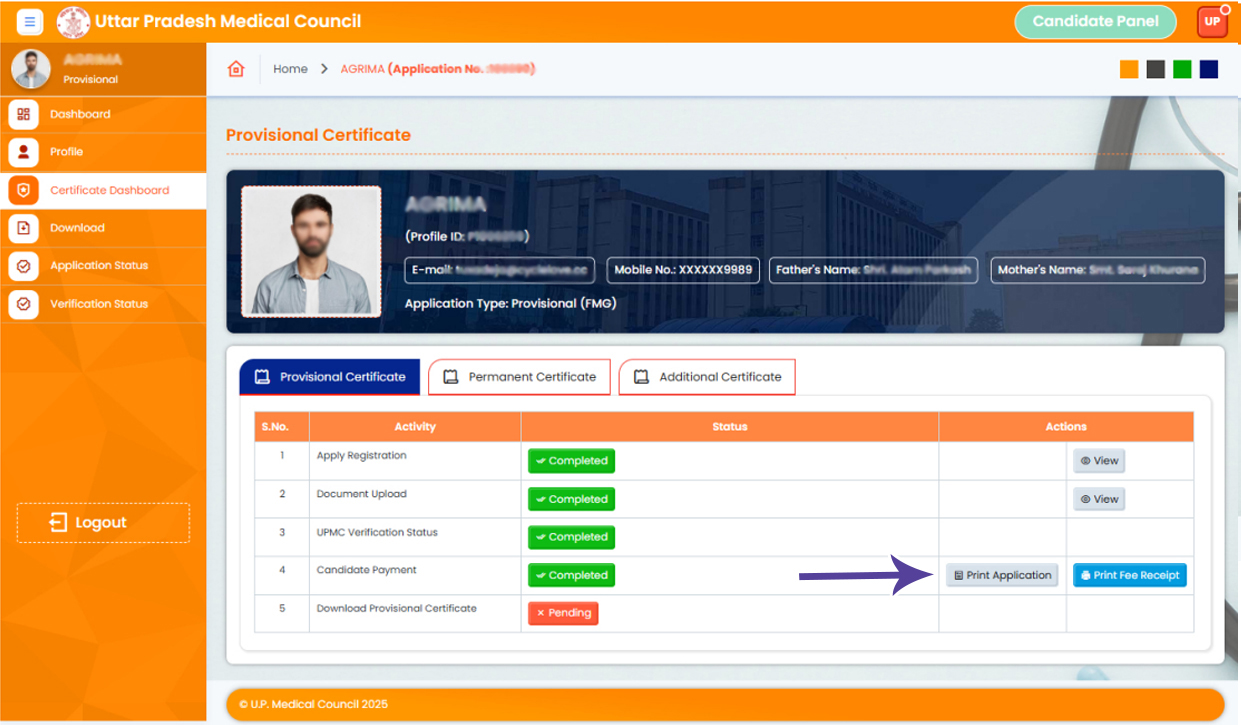The height and width of the screenshot is (725, 1241).
Task: Click the UP user badge icon
Action: pyautogui.click(x=1211, y=21)
